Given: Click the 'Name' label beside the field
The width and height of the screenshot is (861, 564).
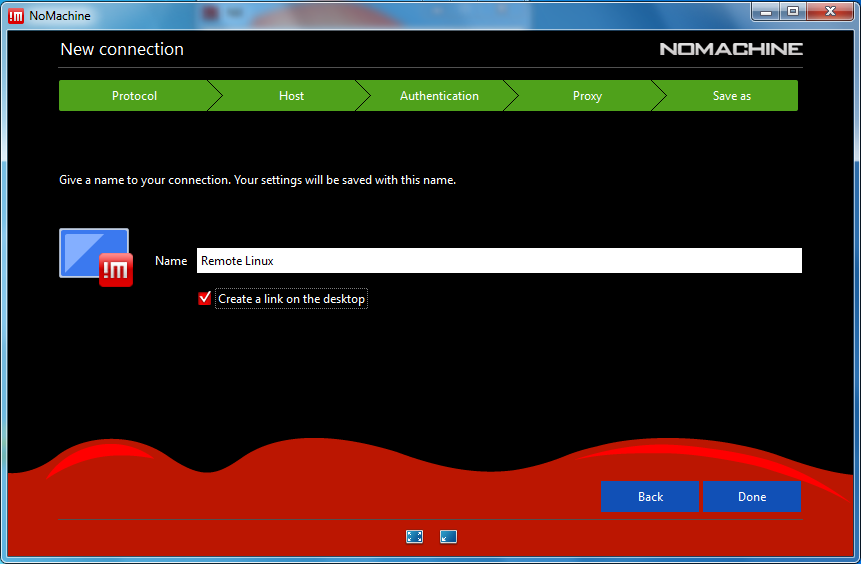Looking at the screenshot, I should pyautogui.click(x=171, y=261).
